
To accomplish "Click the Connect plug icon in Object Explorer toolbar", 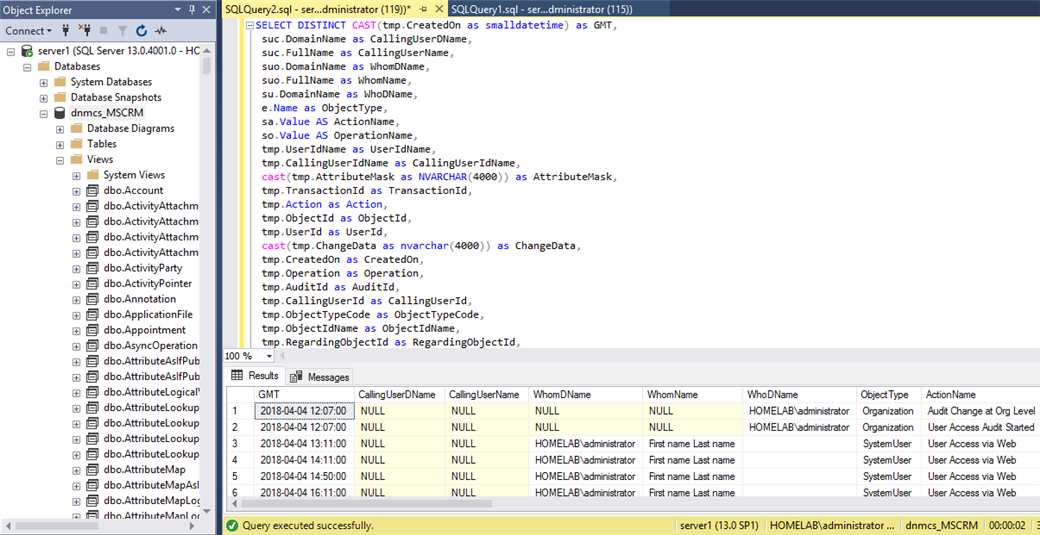I will 65,30.
